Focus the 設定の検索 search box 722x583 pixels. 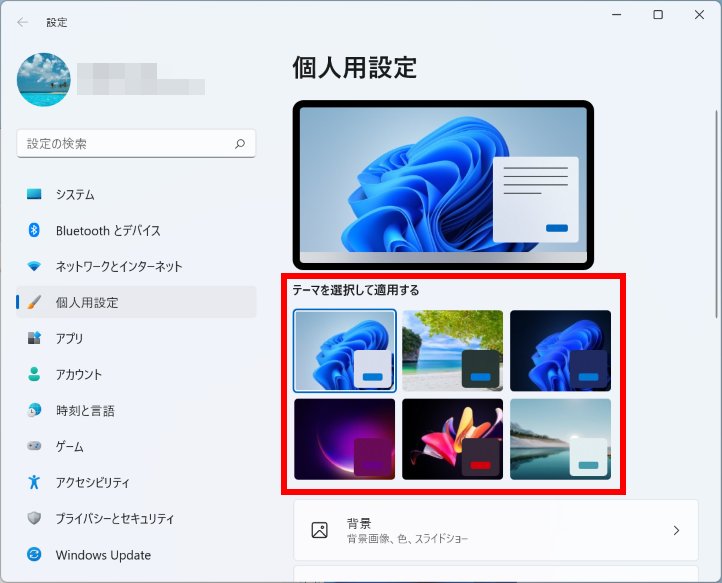click(136, 144)
